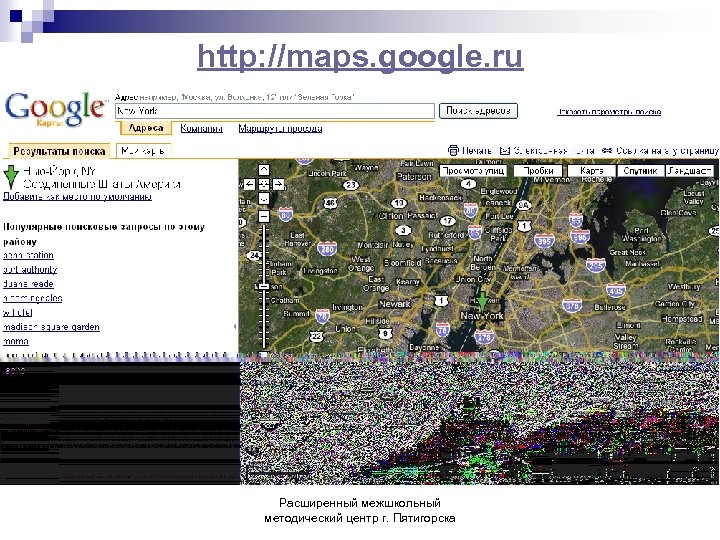The width and height of the screenshot is (720, 540).
Task: Select the Адреса tab
Action: tap(146, 128)
